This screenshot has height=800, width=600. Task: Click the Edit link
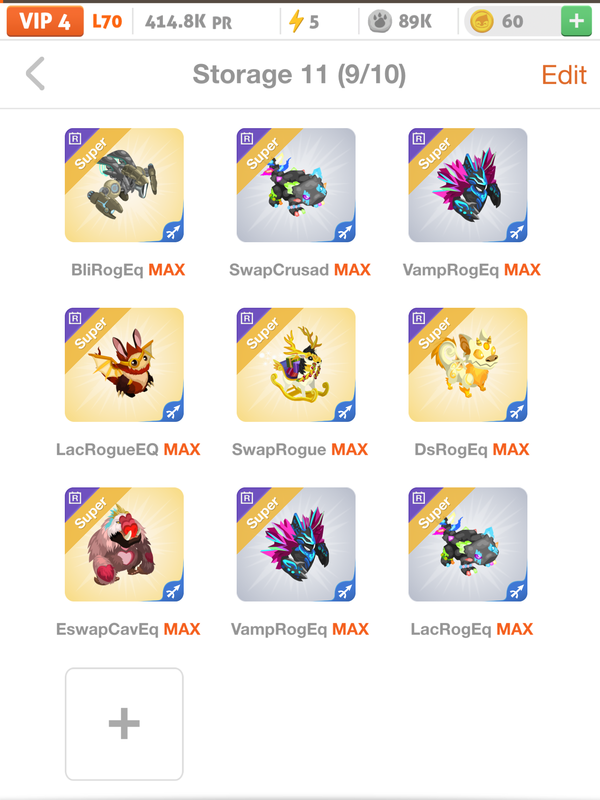[x=564, y=75]
